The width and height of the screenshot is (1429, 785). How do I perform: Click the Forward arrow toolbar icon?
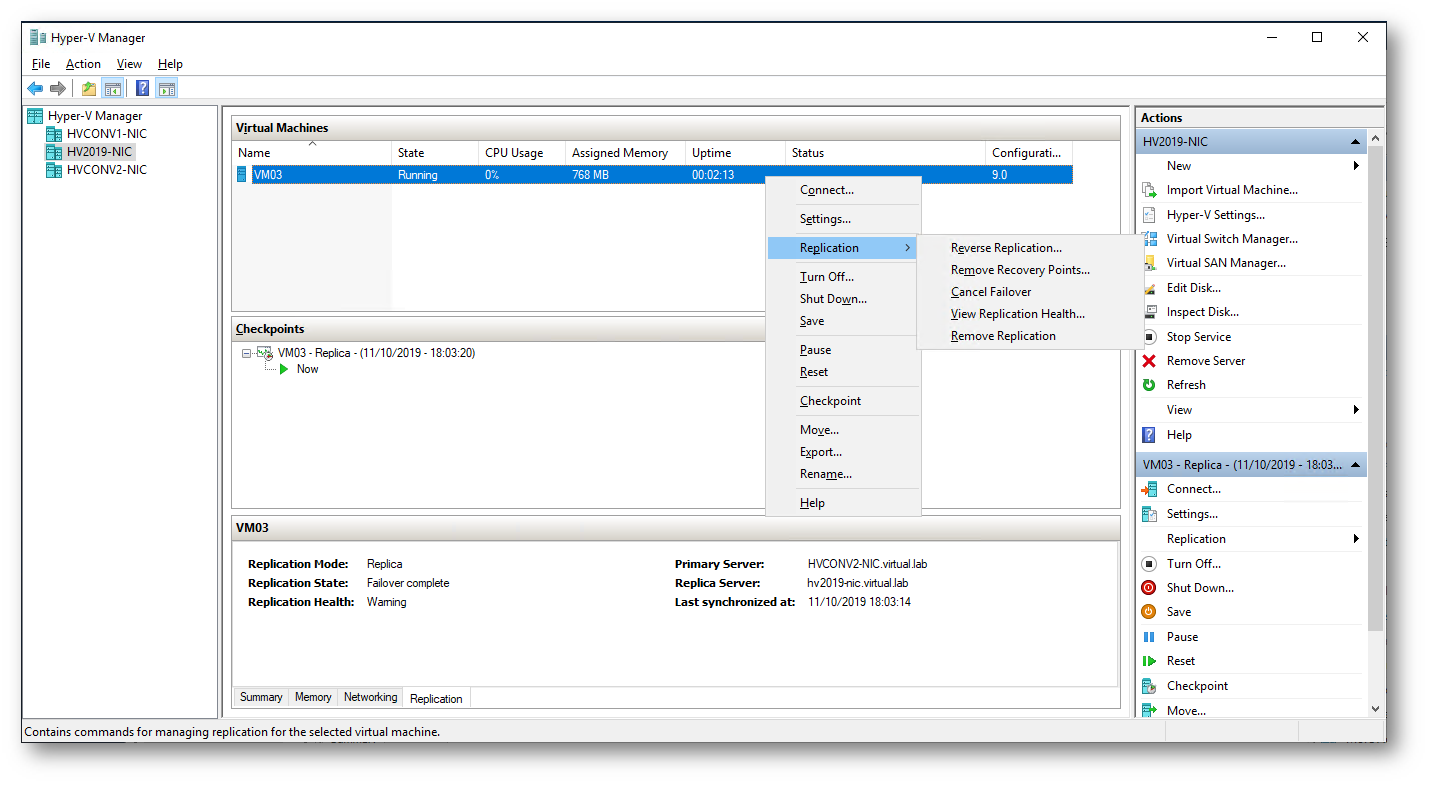pos(58,88)
